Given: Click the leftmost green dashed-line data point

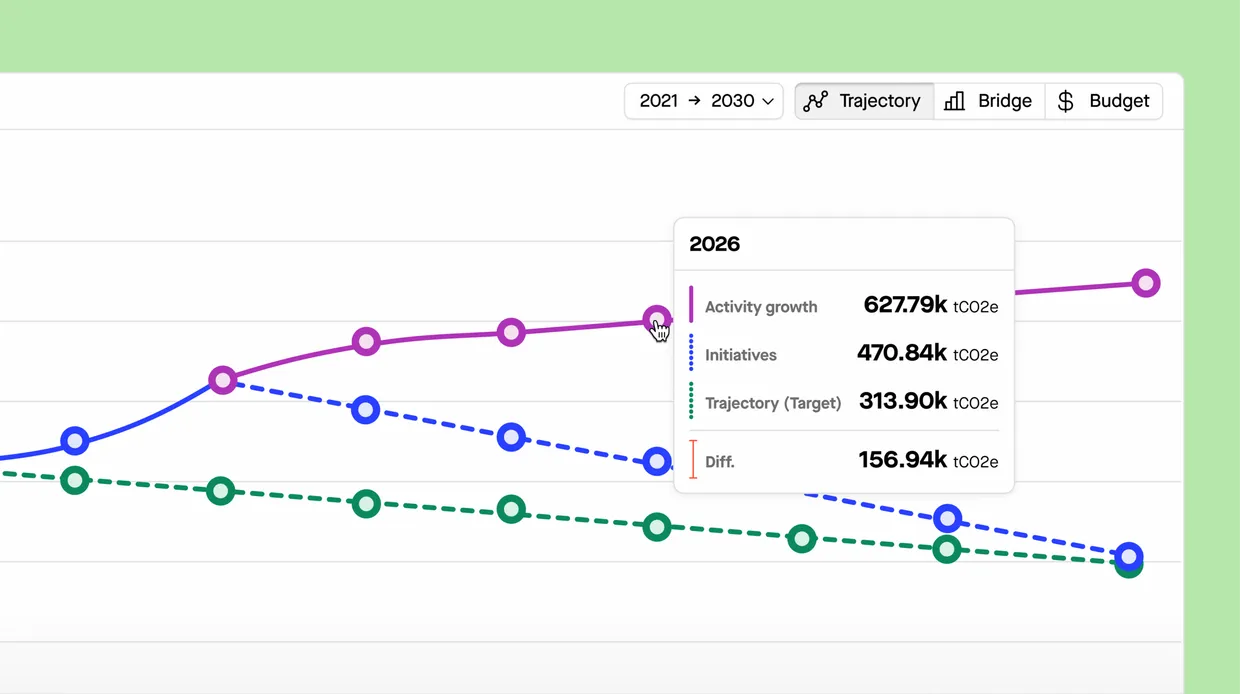Looking at the screenshot, I should pyautogui.click(x=75, y=481).
